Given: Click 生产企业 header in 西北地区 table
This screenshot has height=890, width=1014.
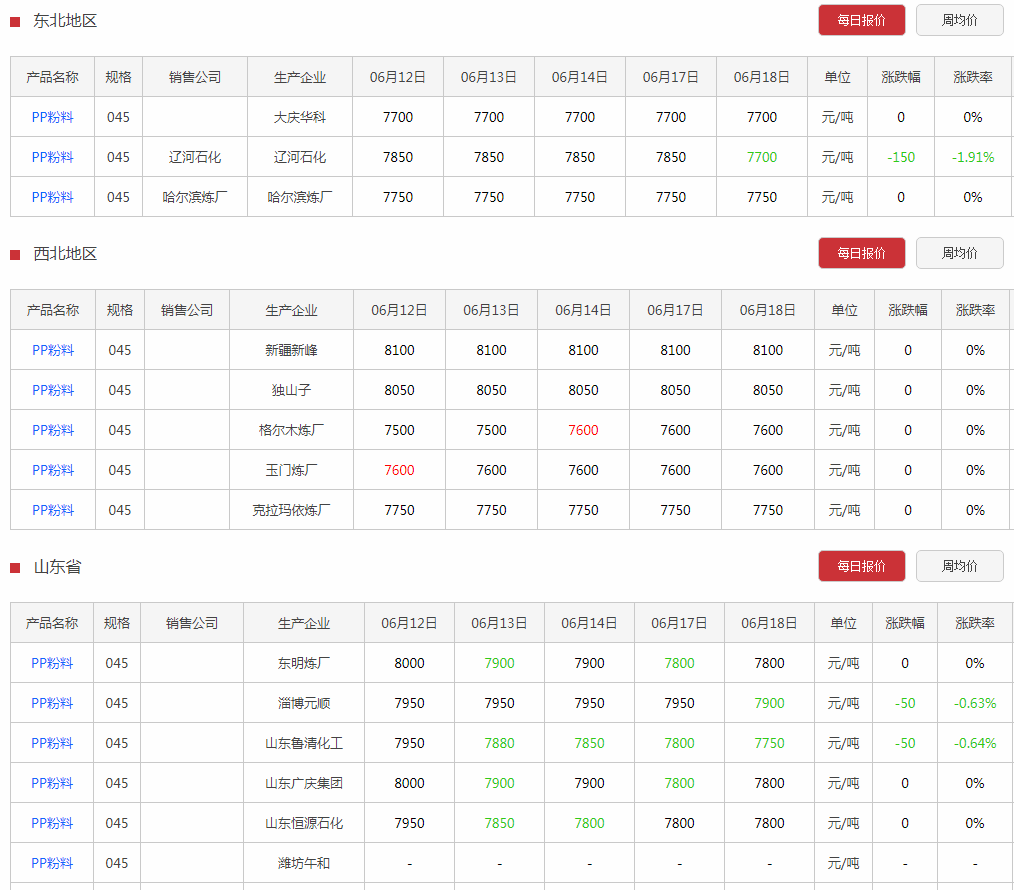Looking at the screenshot, I should tap(291, 310).
